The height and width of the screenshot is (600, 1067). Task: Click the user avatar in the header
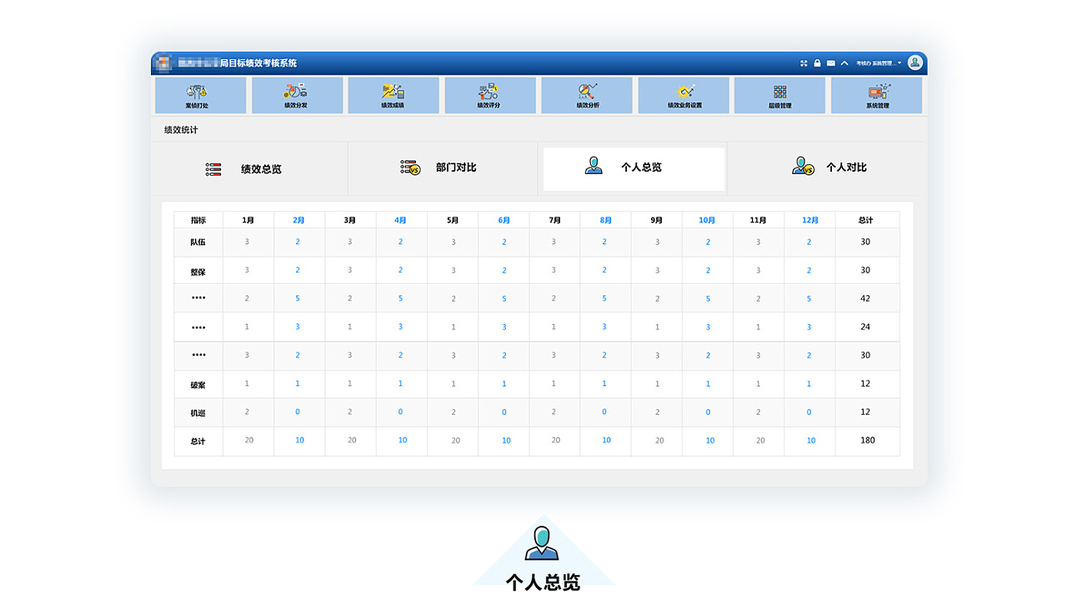pos(915,63)
